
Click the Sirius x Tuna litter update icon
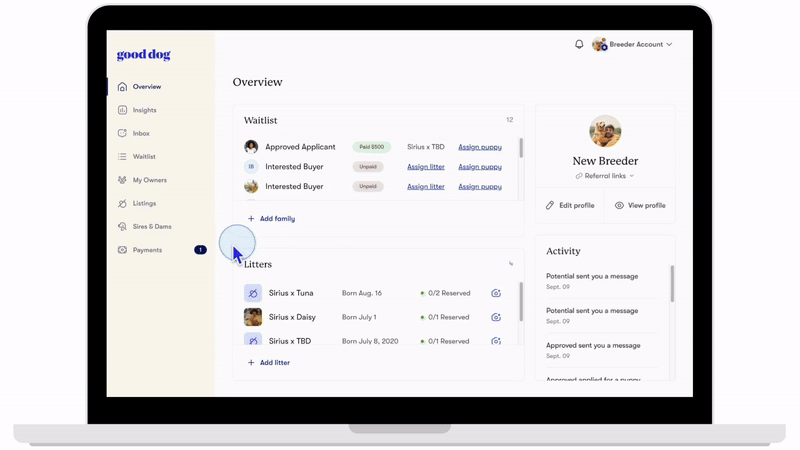click(496, 293)
